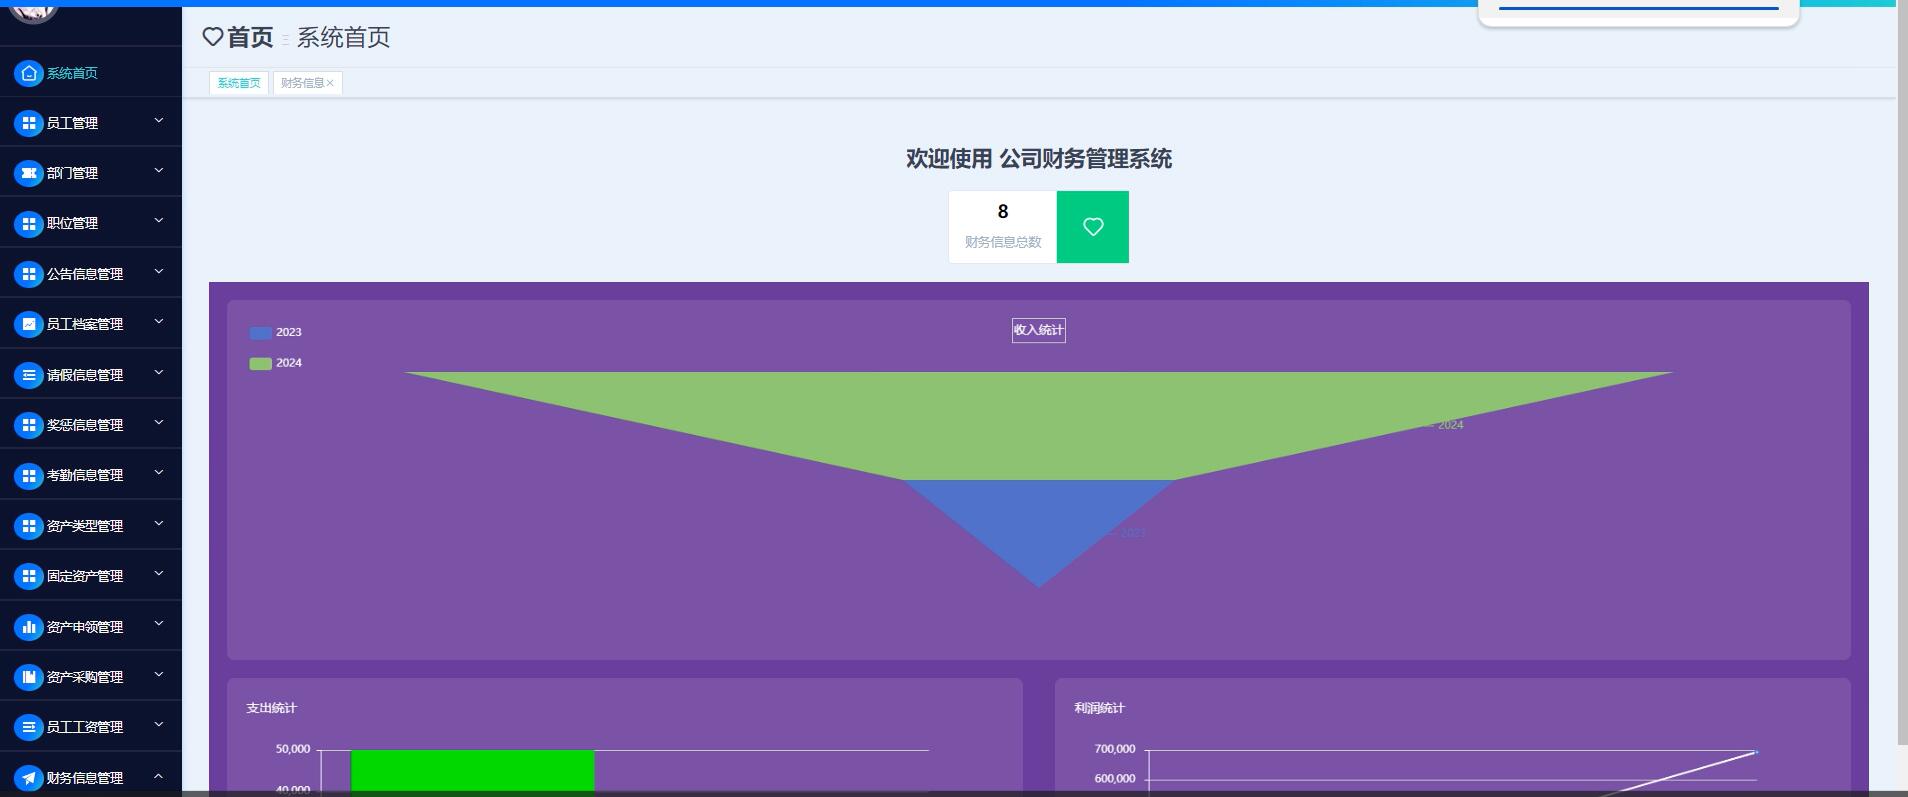
Task: Expand the 奖惩信息管理 chevron
Action: pyautogui.click(x=158, y=423)
